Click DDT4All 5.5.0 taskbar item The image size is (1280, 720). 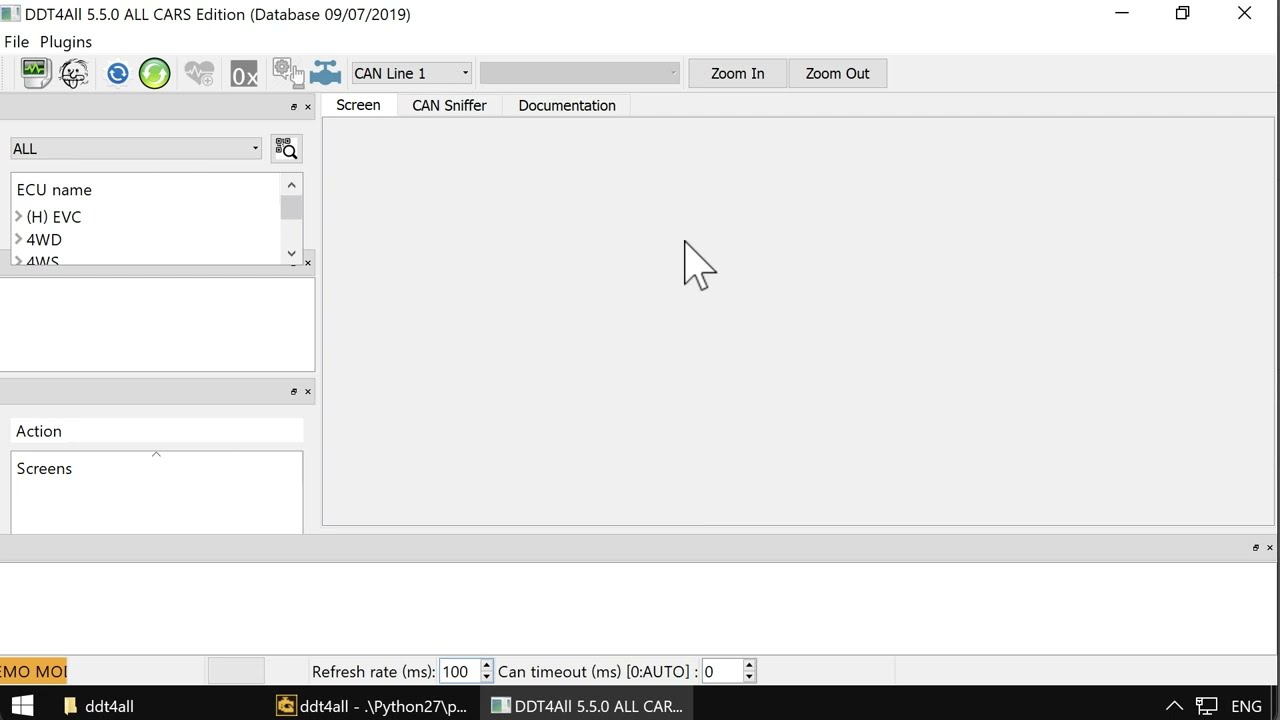click(x=587, y=706)
